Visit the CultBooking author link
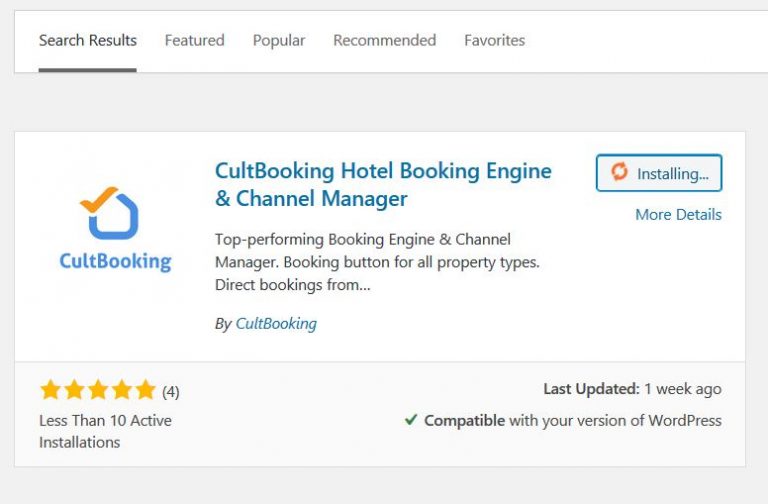Screen dimensions: 768x504 pos(276,323)
